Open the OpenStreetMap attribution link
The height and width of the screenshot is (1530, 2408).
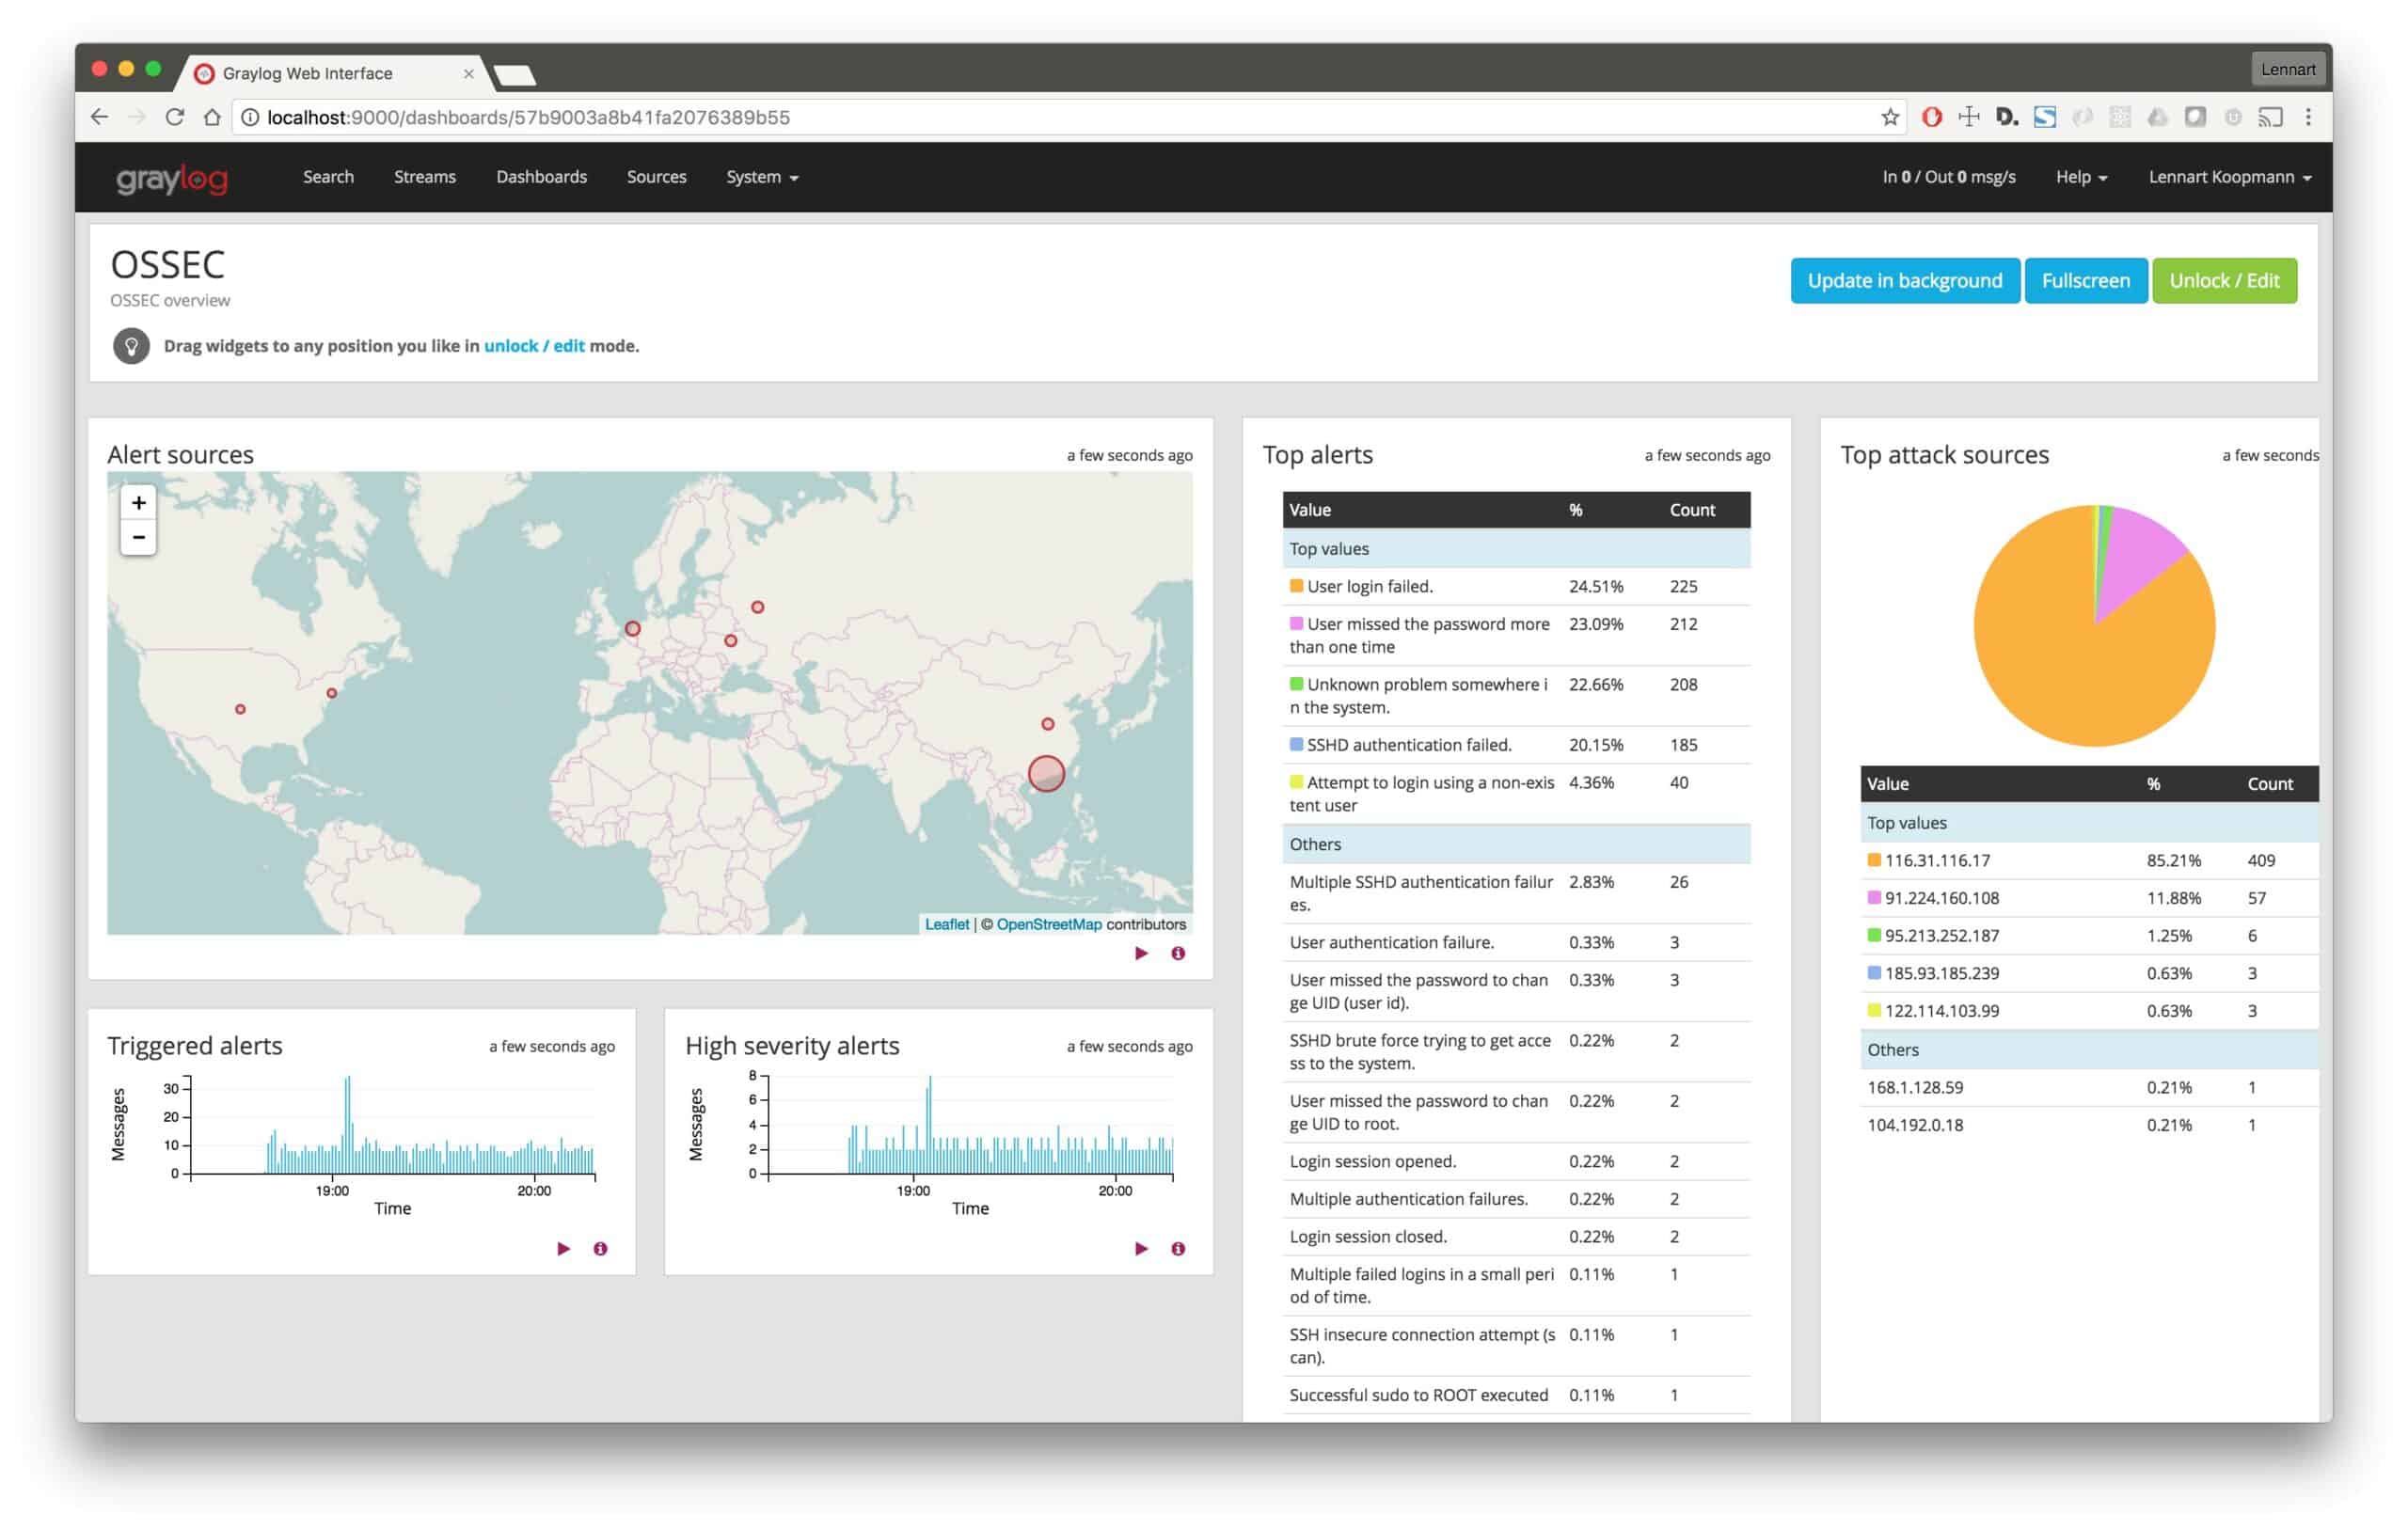1048,924
